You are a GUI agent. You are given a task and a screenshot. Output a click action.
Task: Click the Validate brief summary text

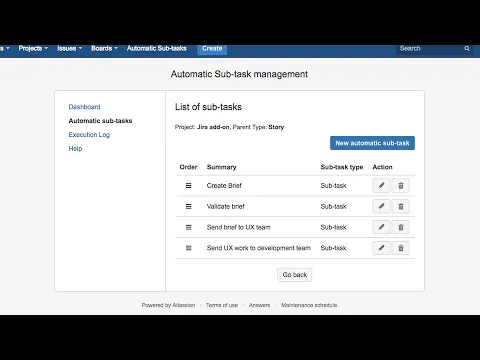(226, 207)
